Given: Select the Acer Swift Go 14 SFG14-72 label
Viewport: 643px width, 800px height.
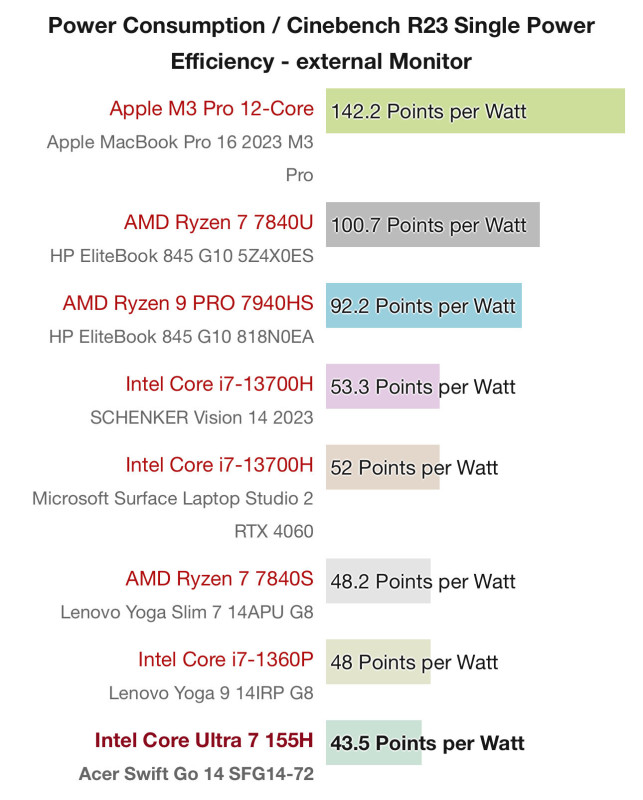Looking at the screenshot, I should [196, 773].
